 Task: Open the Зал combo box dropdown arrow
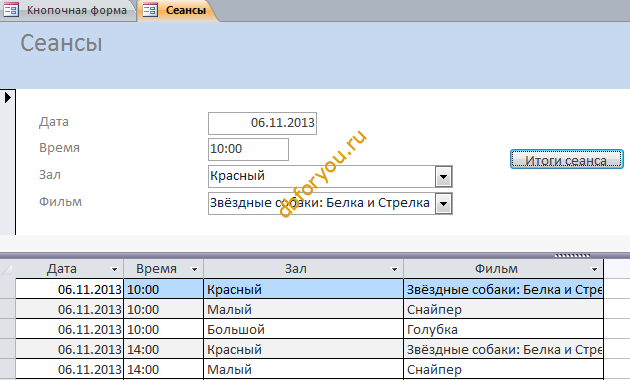pyautogui.click(x=444, y=176)
